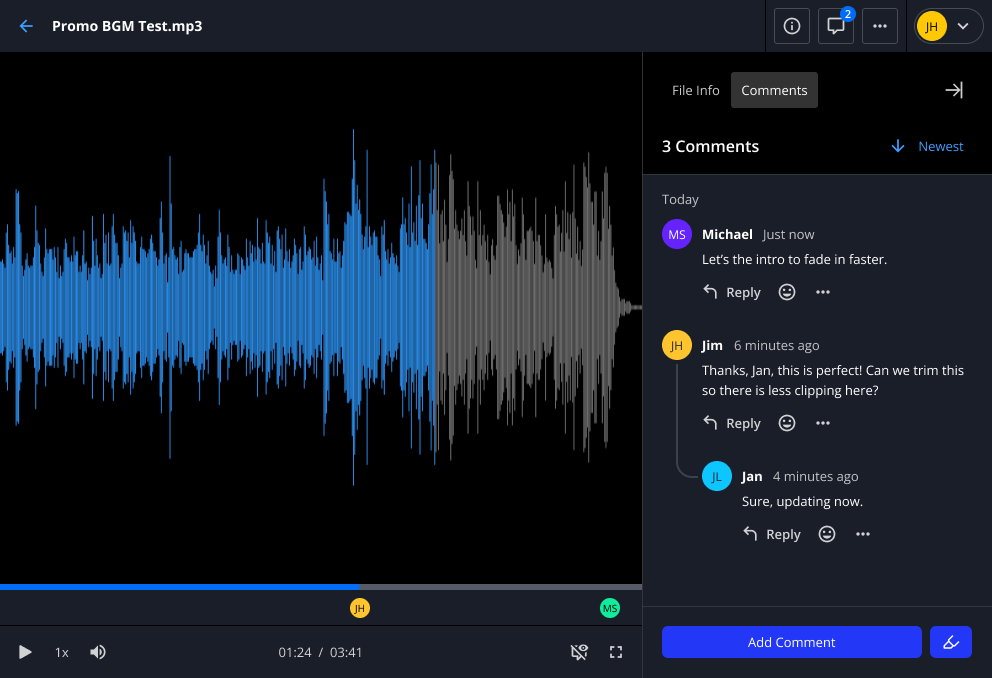The width and height of the screenshot is (992, 678).
Task: Click the Add Comment button
Action: pyautogui.click(x=791, y=642)
